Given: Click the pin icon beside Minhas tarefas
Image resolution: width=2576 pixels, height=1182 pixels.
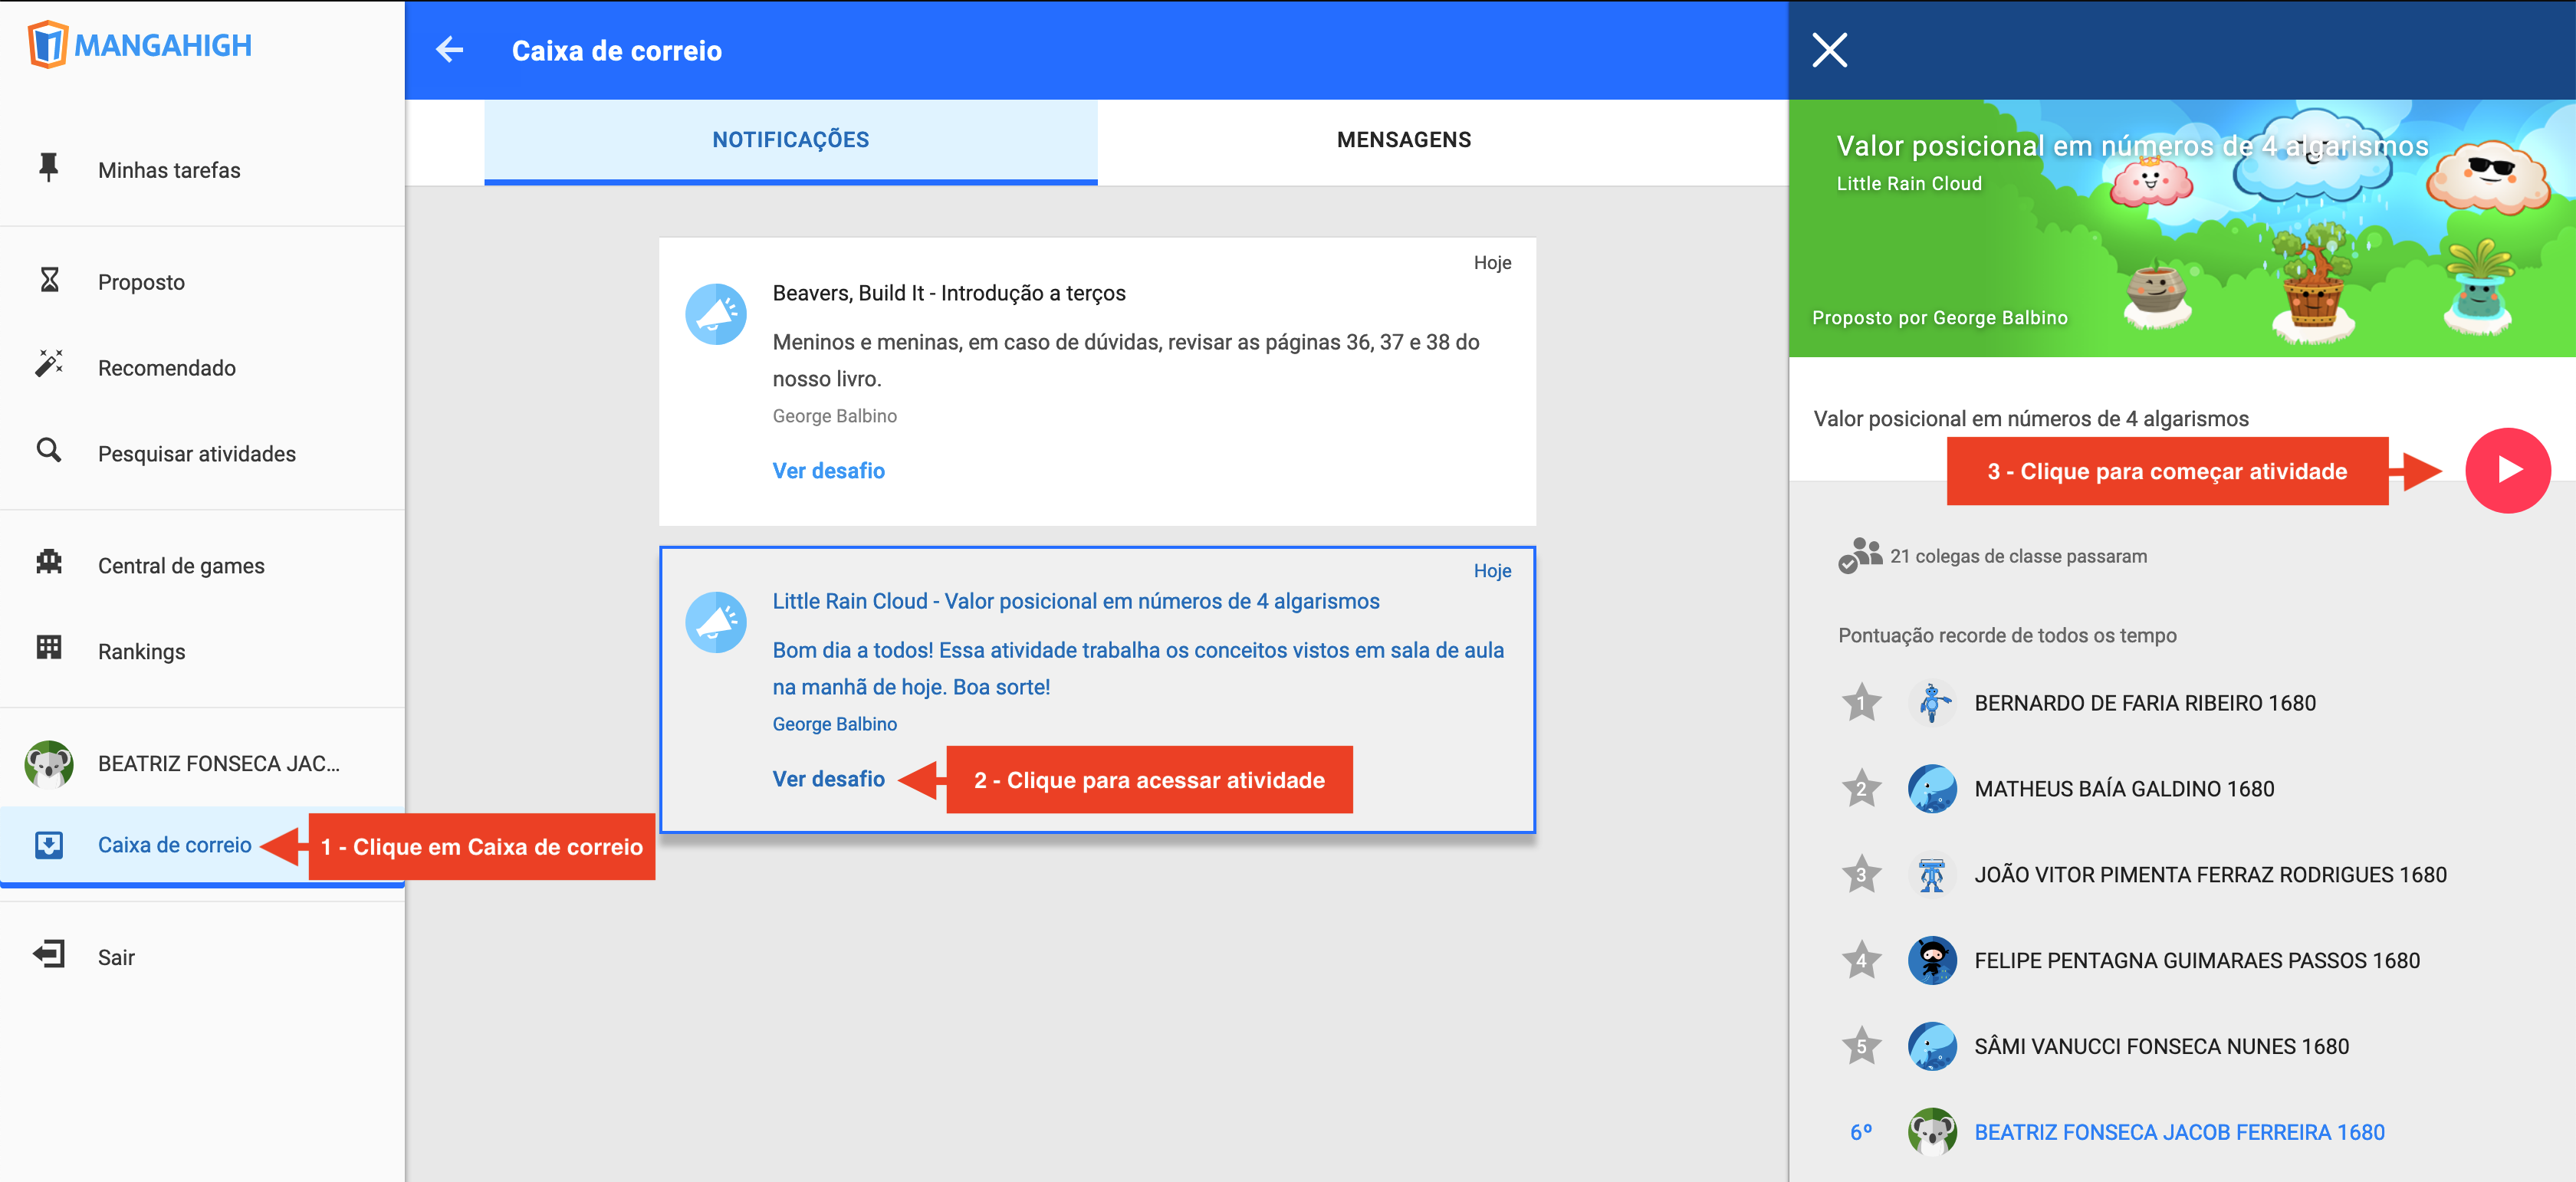Looking at the screenshot, I should [48, 168].
